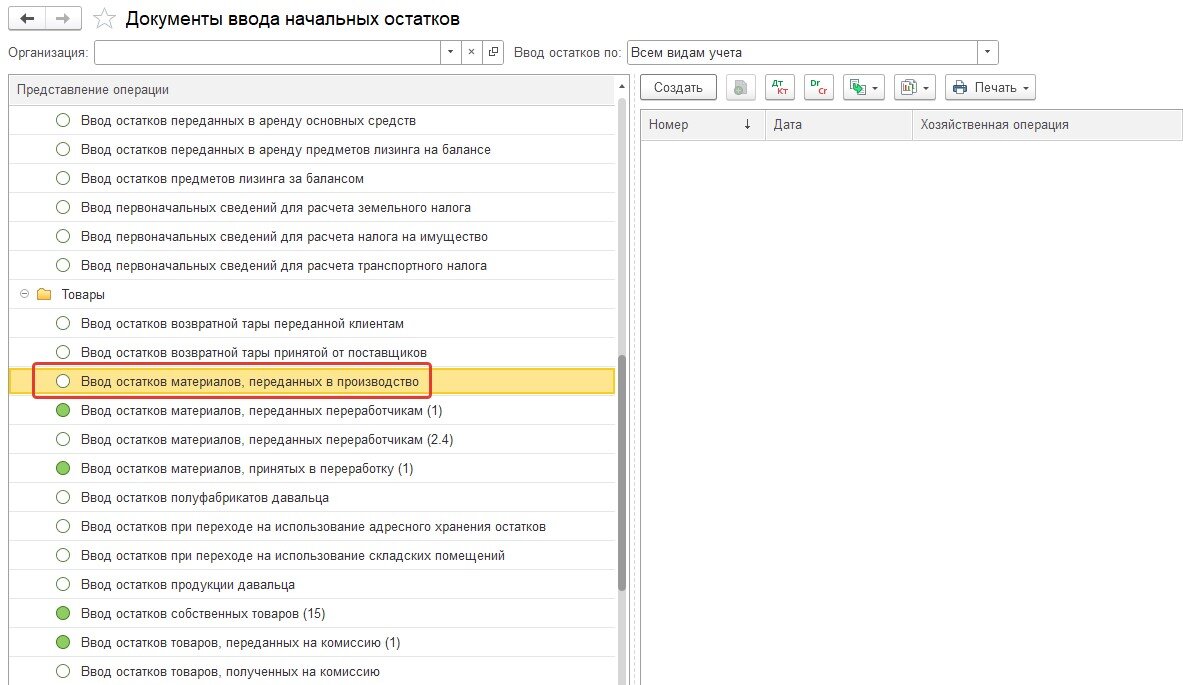Image resolution: width=1183 pixels, height=685 pixels.
Task: Expand the Организация dropdown list
Action: click(450, 52)
